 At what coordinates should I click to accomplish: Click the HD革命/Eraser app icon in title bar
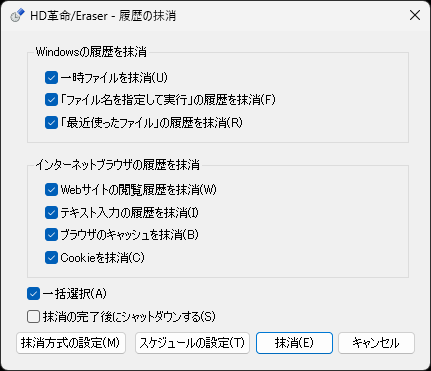click(18, 15)
